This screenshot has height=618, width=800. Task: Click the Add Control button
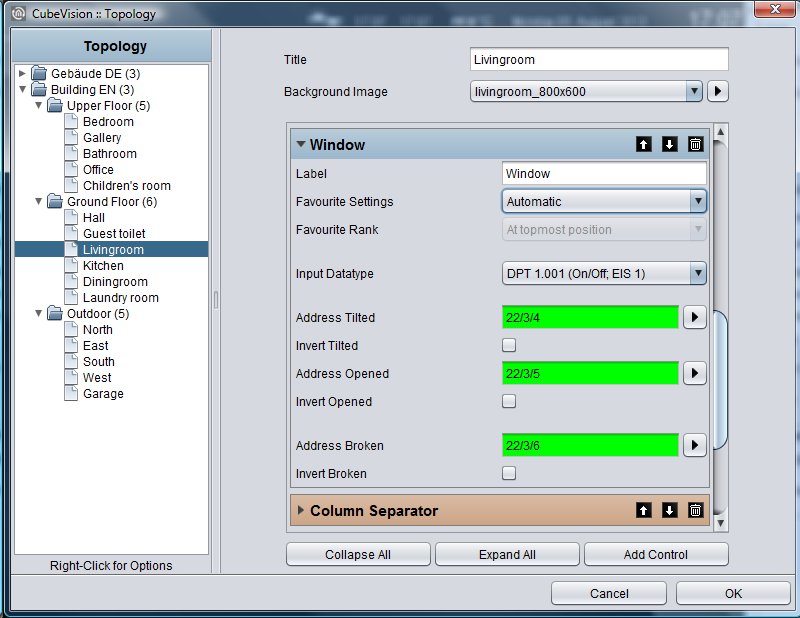coord(656,554)
